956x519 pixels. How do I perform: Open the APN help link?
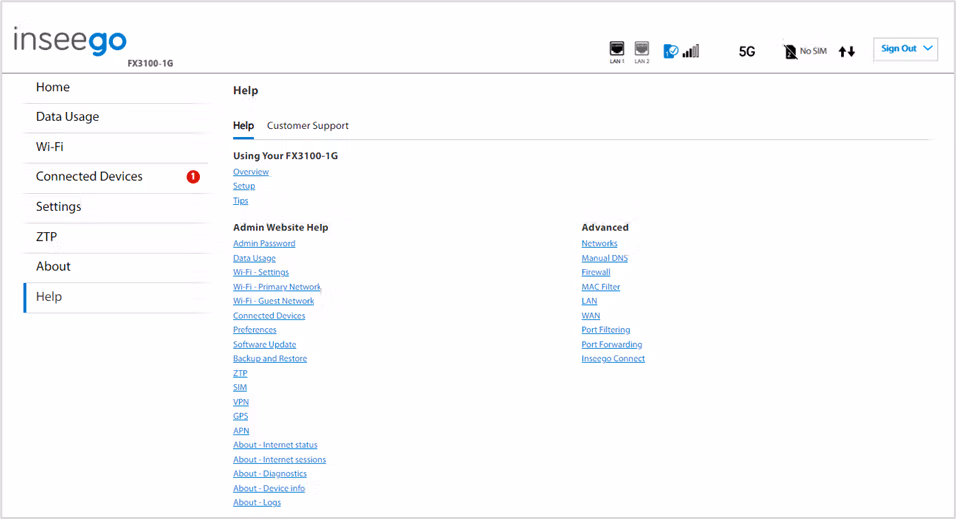click(241, 431)
